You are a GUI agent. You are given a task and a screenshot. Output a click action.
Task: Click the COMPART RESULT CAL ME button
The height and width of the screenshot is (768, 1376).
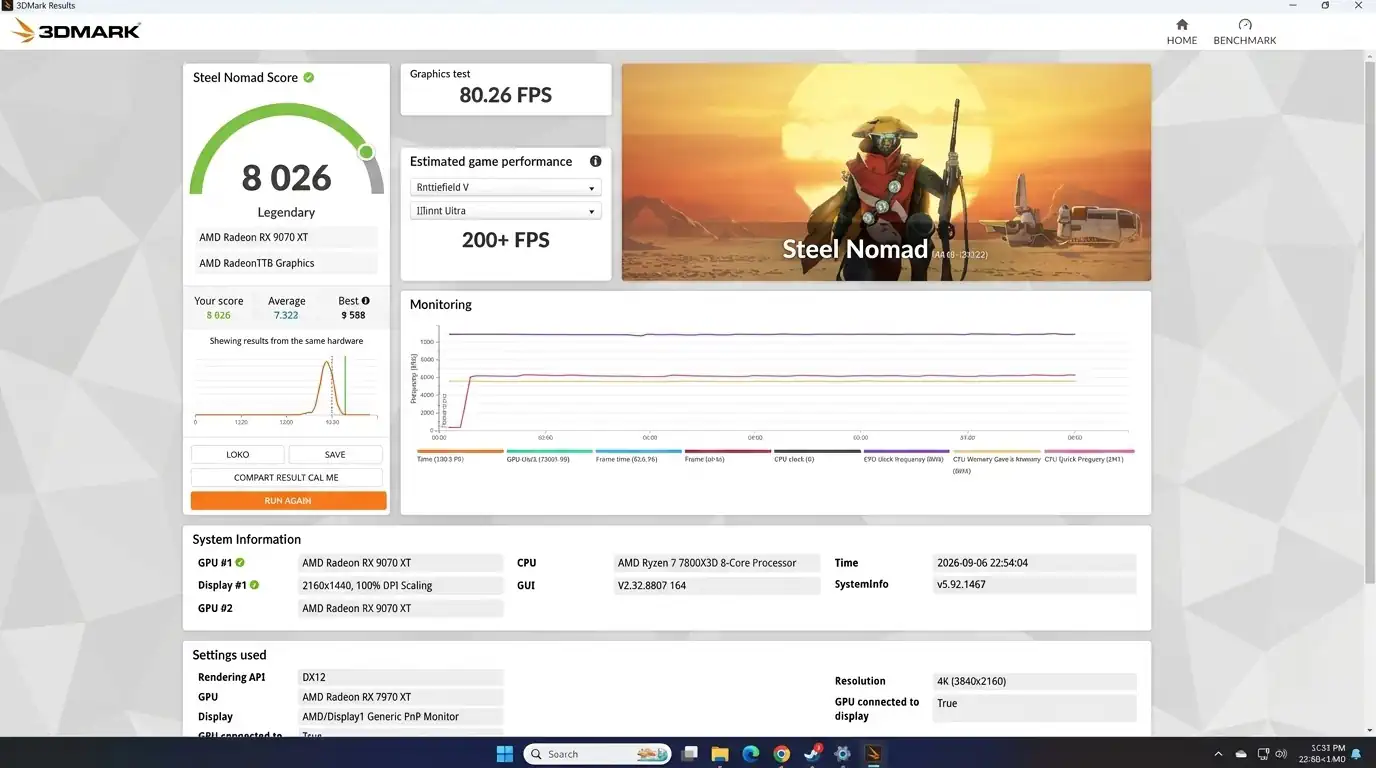pyautogui.click(x=286, y=477)
